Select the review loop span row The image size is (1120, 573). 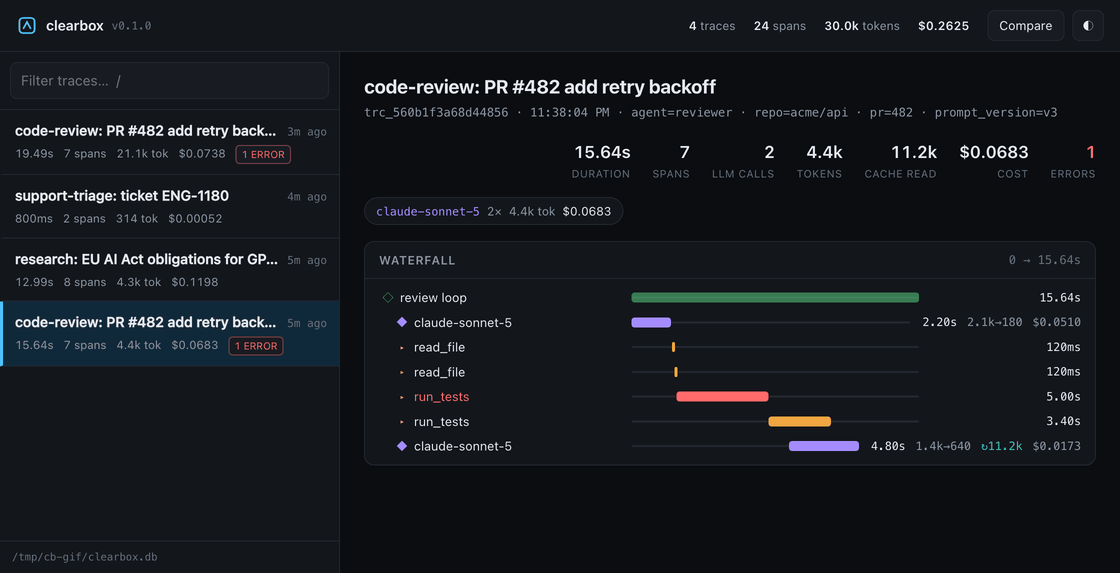(x=729, y=297)
